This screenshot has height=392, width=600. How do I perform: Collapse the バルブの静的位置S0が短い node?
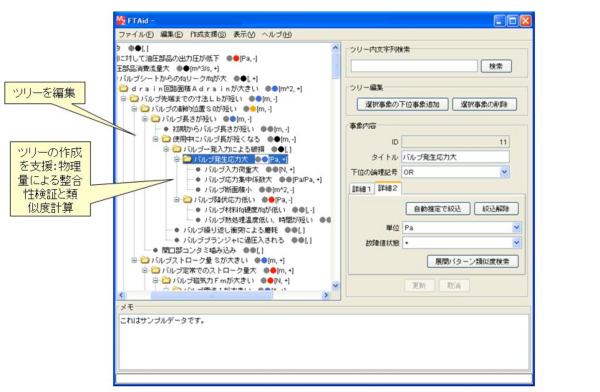pyautogui.click(x=134, y=109)
